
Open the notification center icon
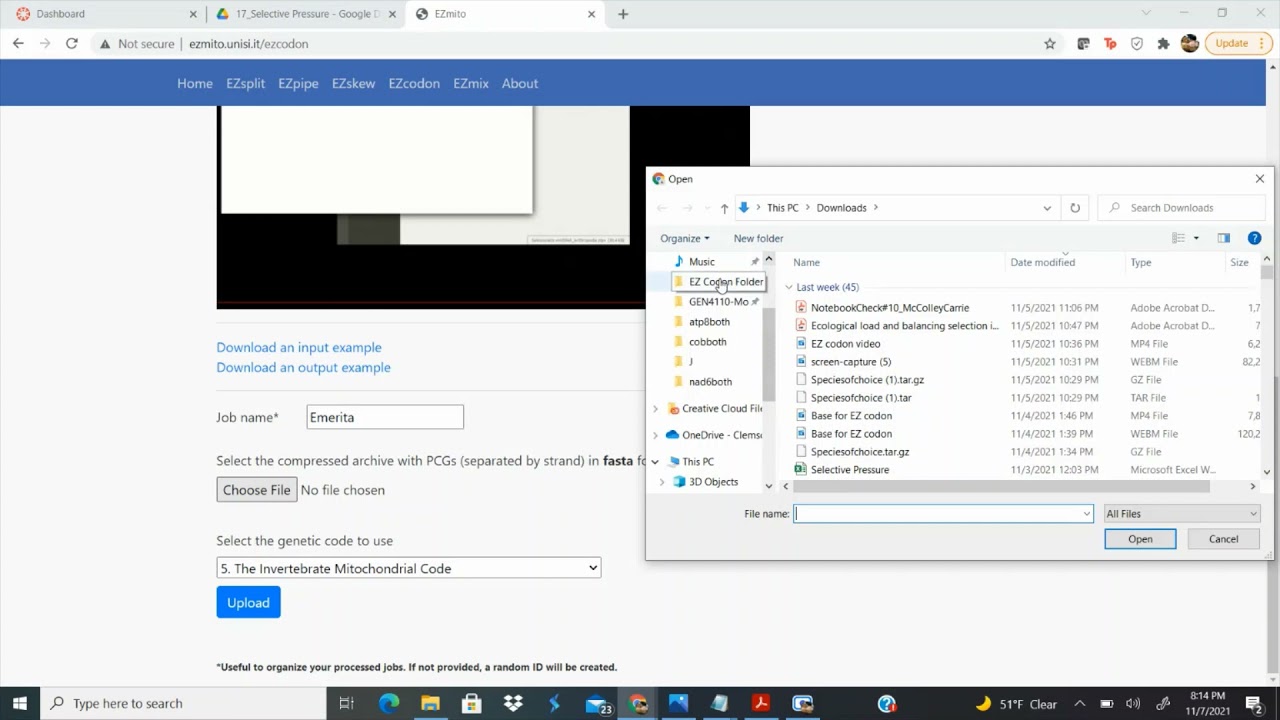point(1254,703)
